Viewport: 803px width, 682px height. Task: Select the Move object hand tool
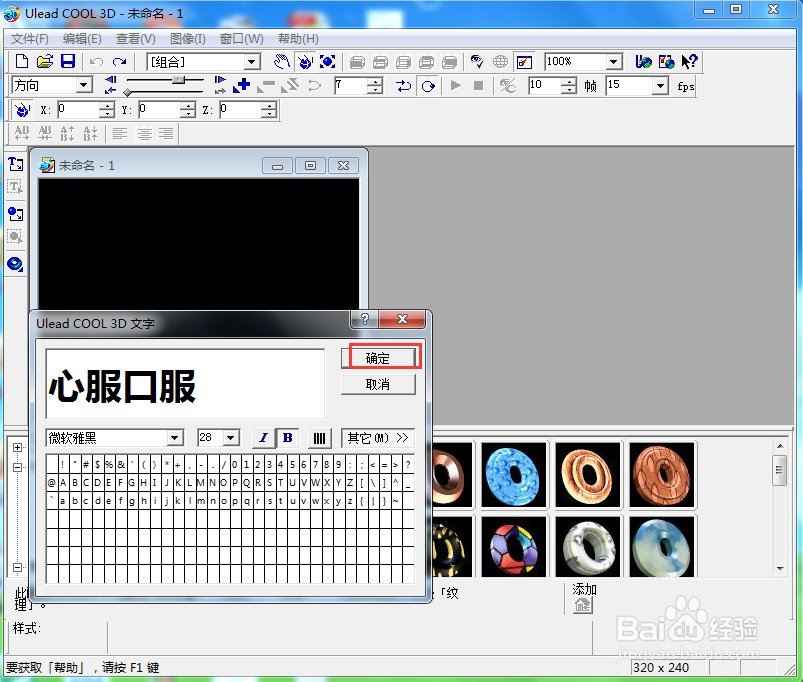point(282,62)
